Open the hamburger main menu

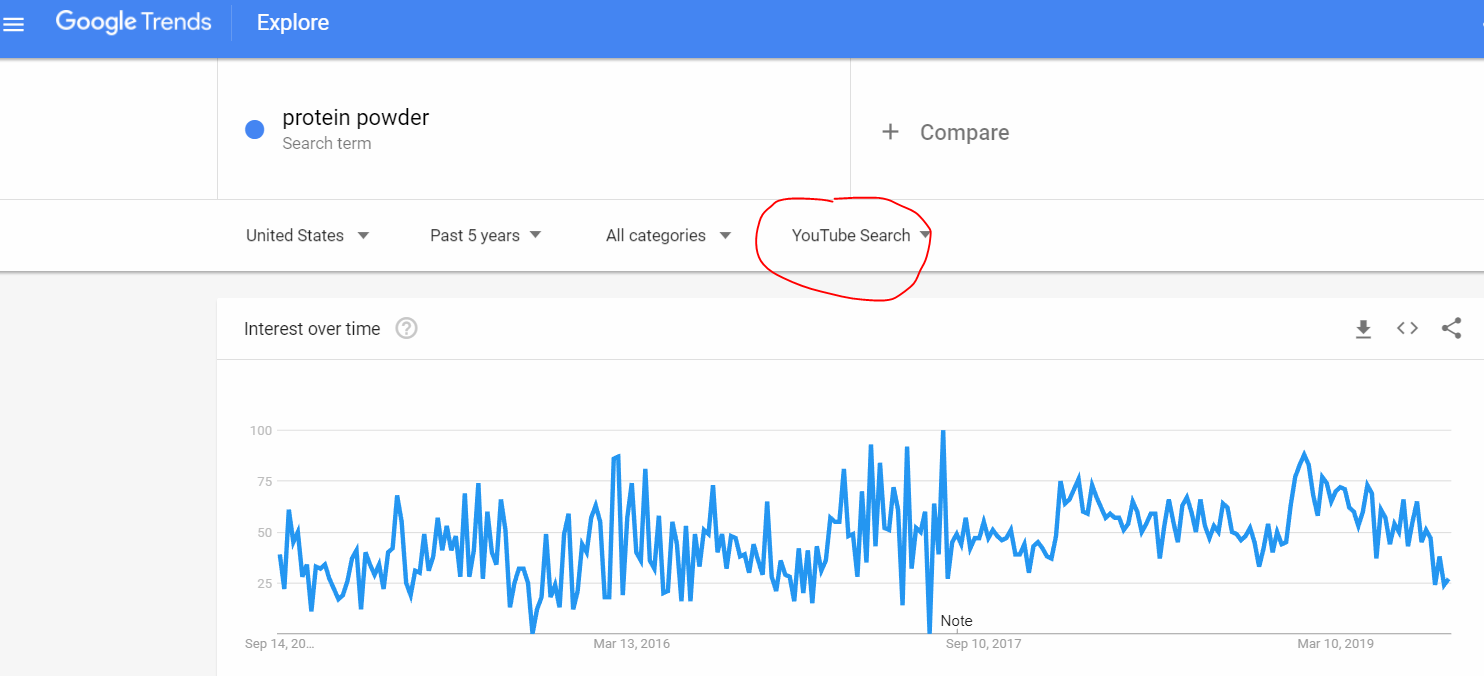point(14,24)
